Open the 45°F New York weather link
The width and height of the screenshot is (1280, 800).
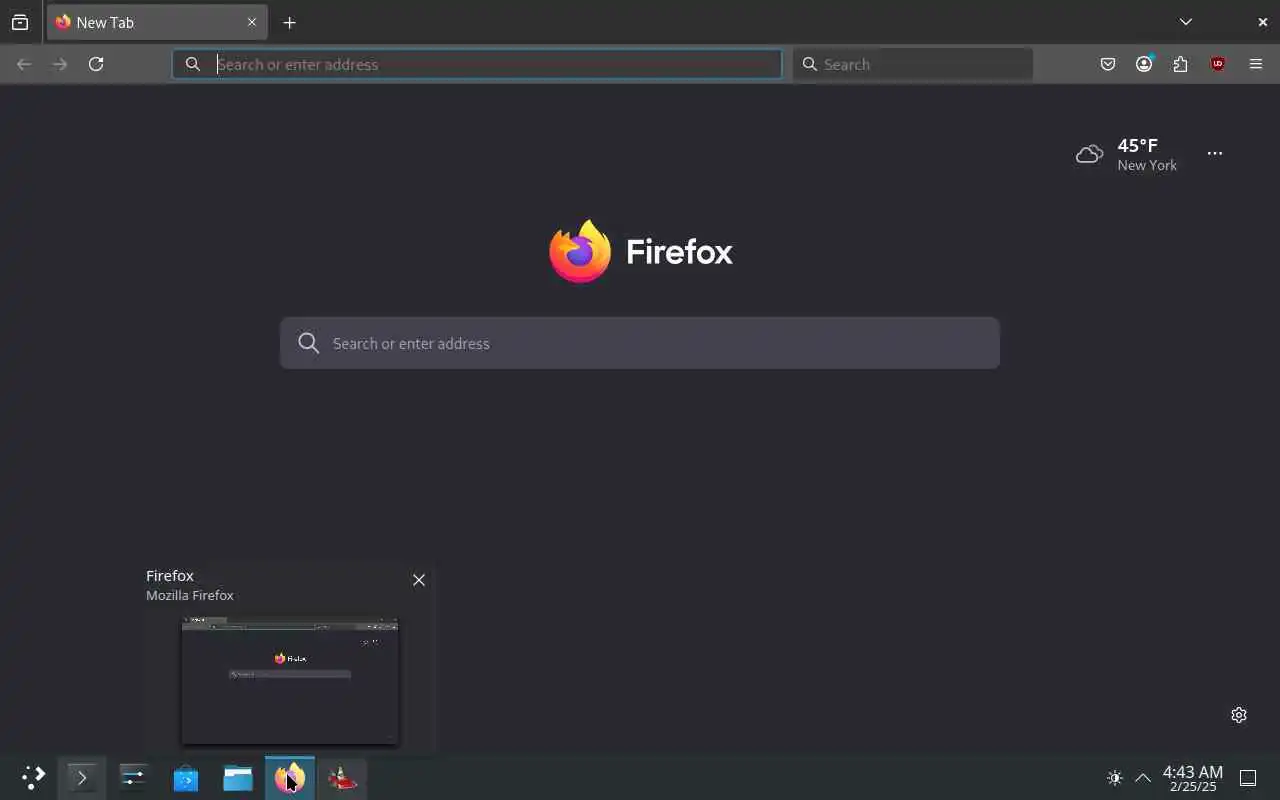[x=1127, y=154]
